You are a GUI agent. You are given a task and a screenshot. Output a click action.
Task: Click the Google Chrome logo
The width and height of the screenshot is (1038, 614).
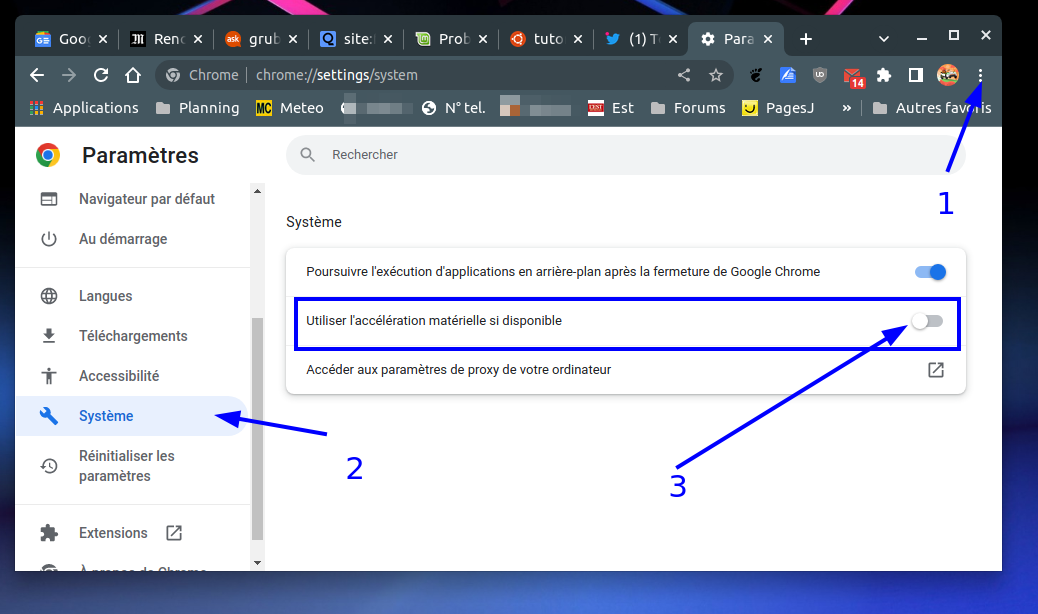48,155
